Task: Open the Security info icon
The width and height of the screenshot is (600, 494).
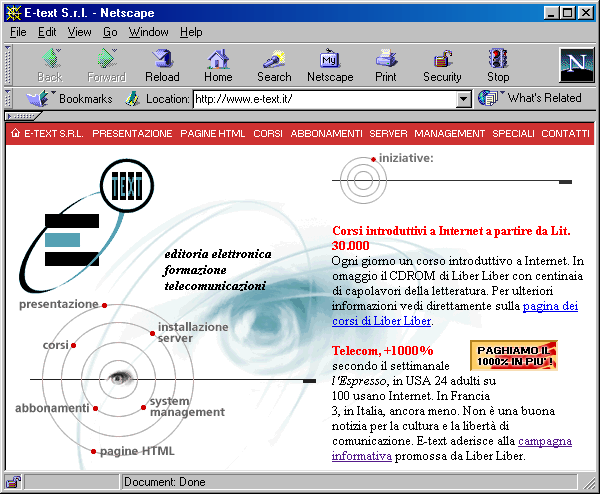Action: pos(442,65)
